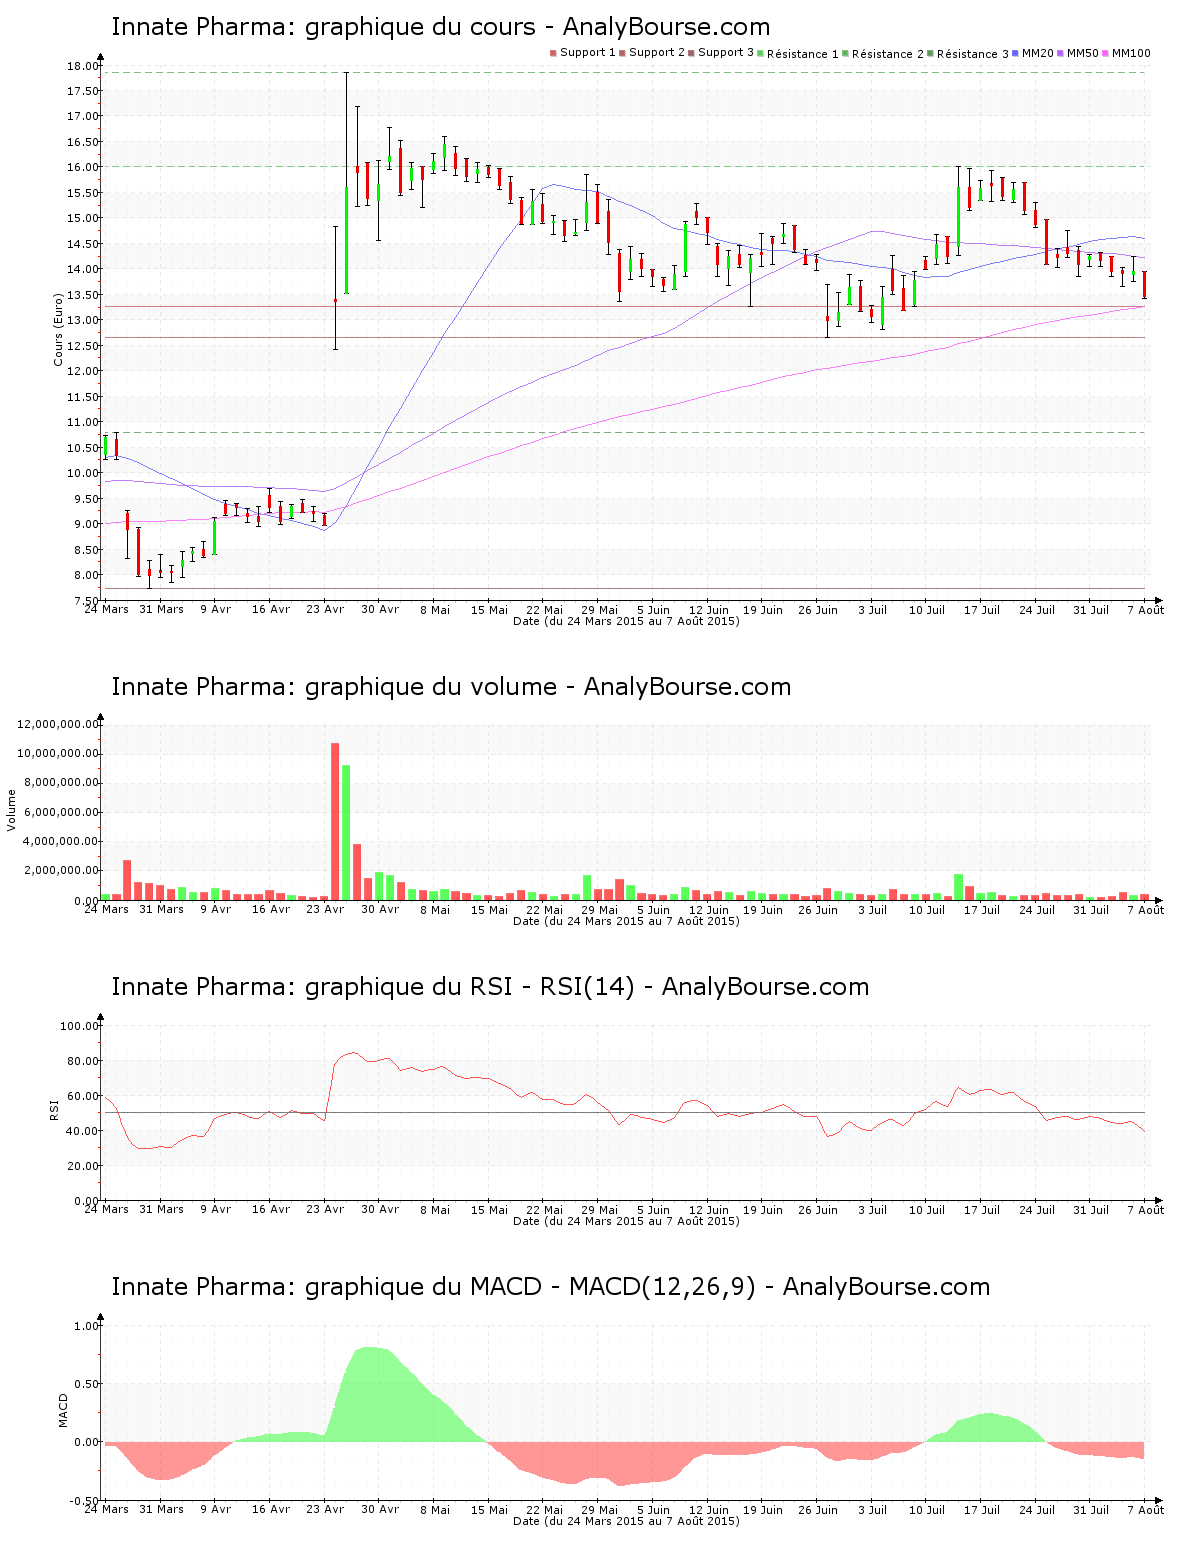Click the 12,000,000.00 volume axis value
Image resolution: width=1200 pixels, height=1550 pixels.
[58, 724]
